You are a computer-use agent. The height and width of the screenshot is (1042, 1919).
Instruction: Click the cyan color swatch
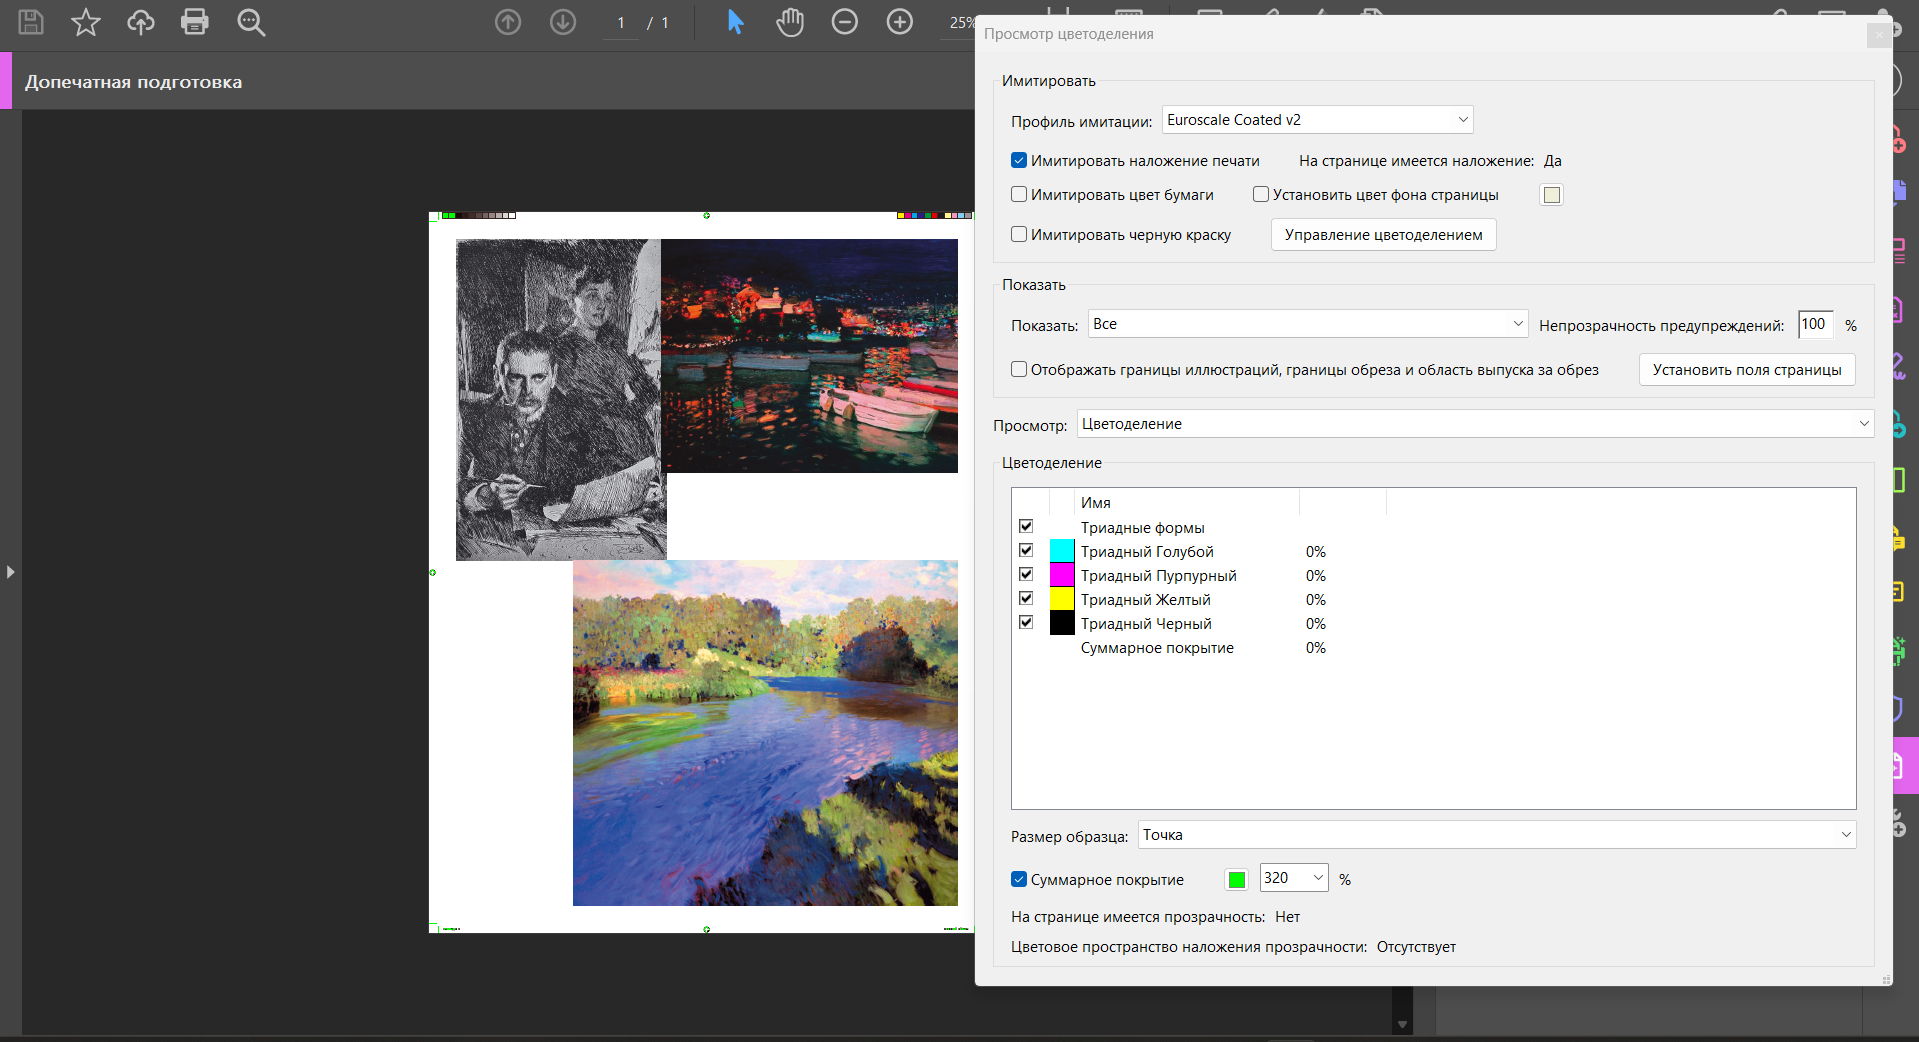[1062, 551]
